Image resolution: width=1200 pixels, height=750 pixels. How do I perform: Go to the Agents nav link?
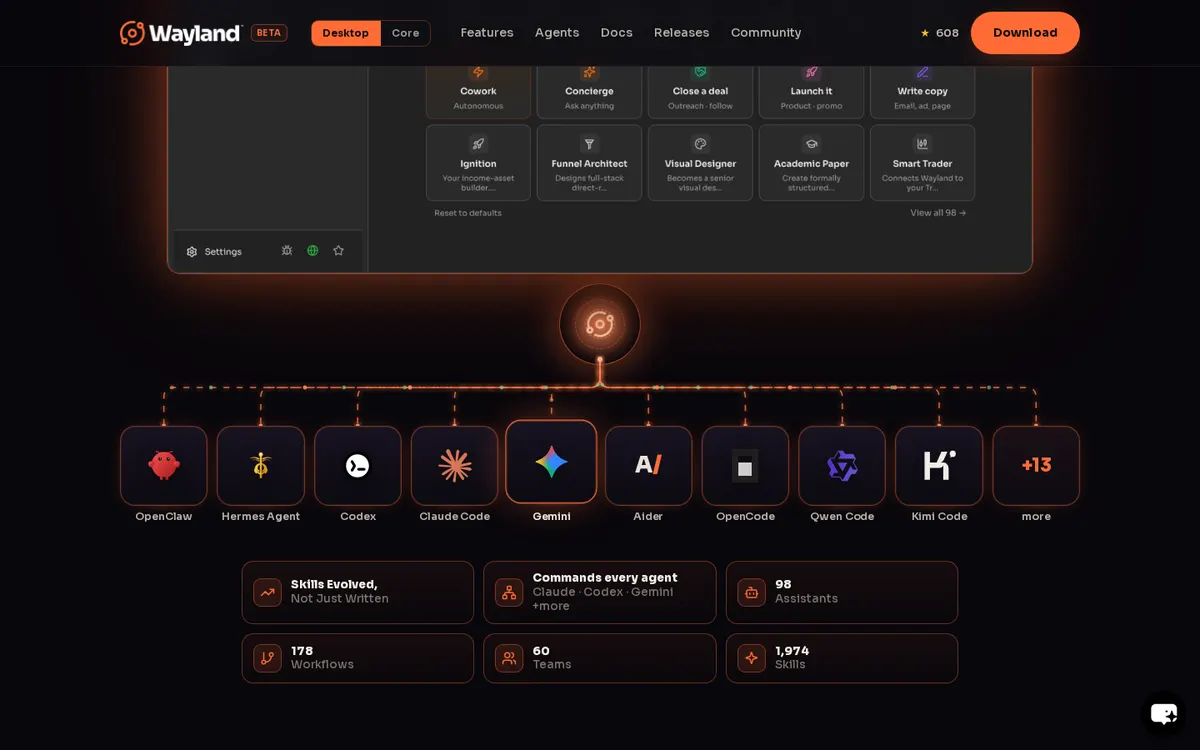(557, 33)
